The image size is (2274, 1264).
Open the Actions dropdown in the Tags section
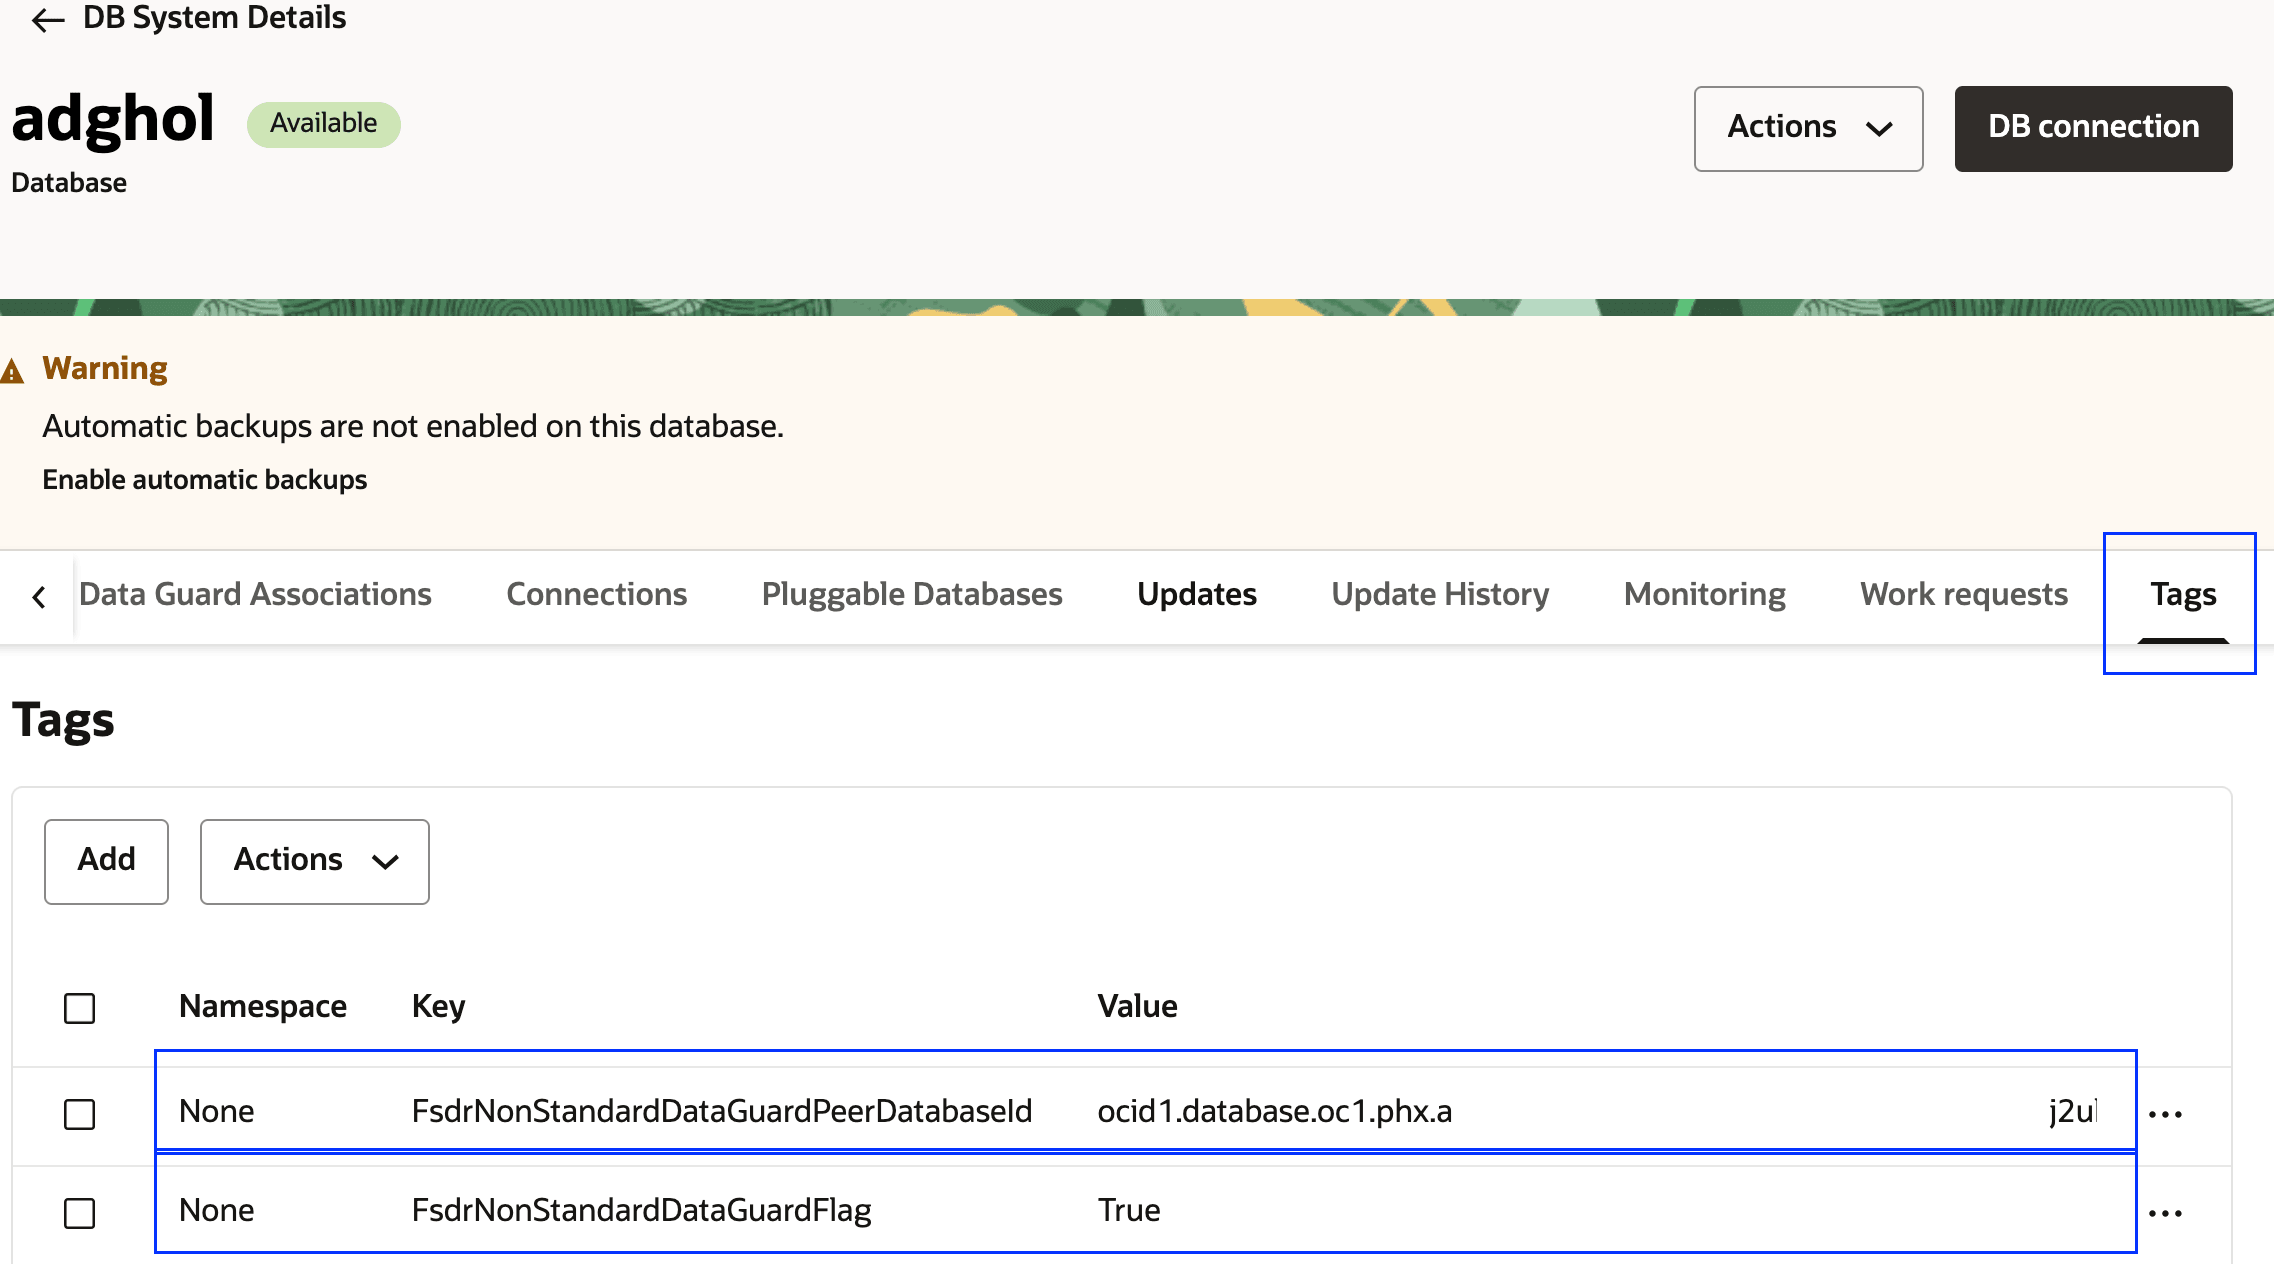[313, 861]
